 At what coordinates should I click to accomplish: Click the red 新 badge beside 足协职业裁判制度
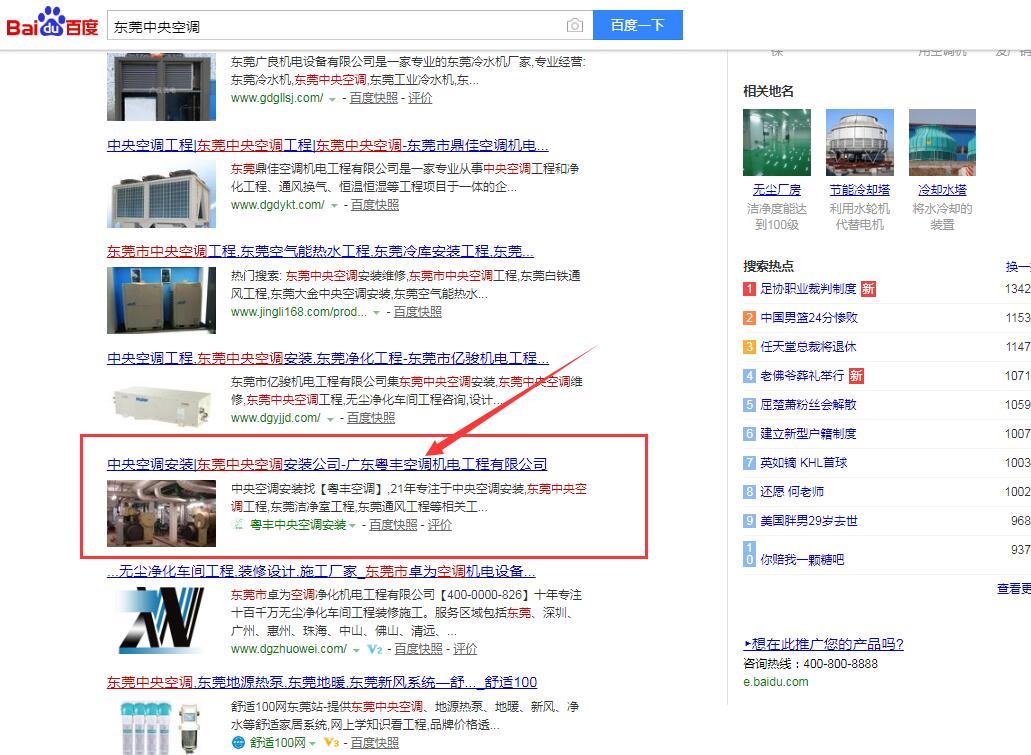pyautogui.click(x=868, y=289)
